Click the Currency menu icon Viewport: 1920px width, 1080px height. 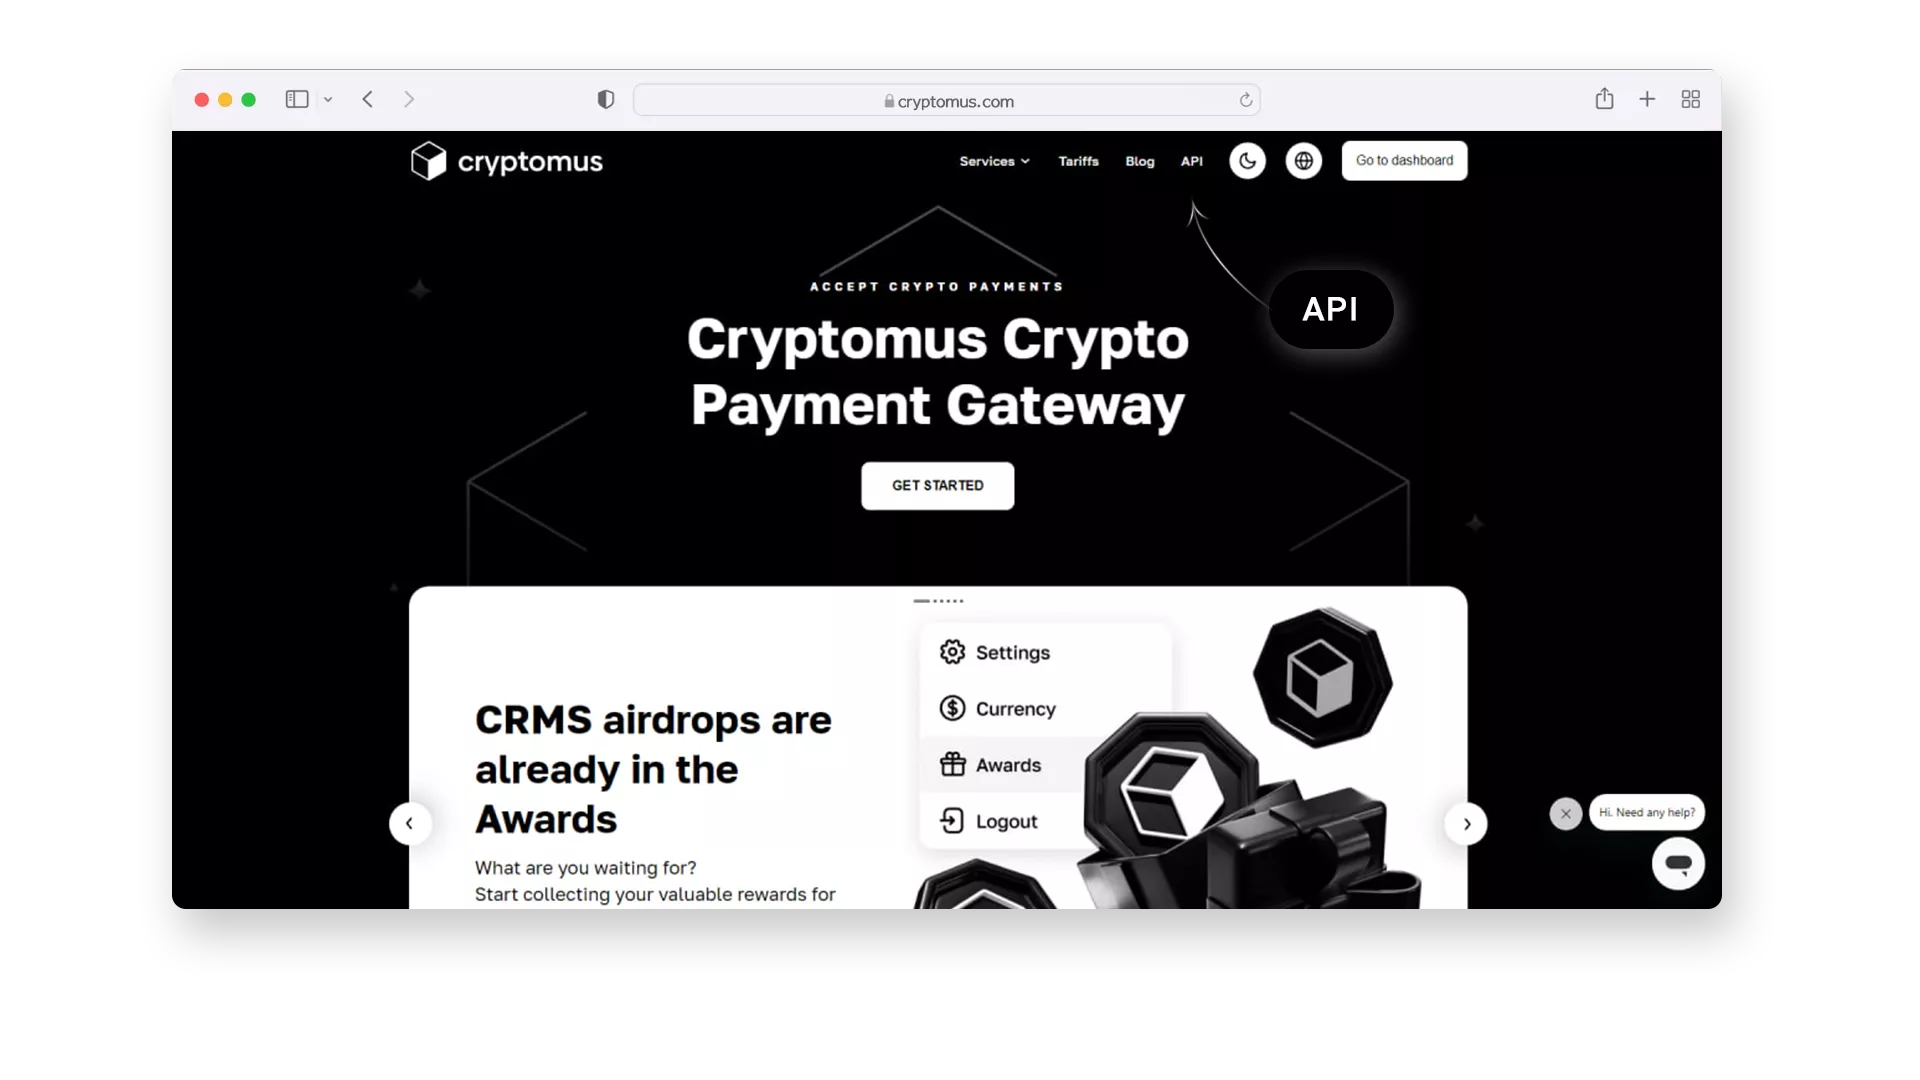pyautogui.click(x=952, y=708)
